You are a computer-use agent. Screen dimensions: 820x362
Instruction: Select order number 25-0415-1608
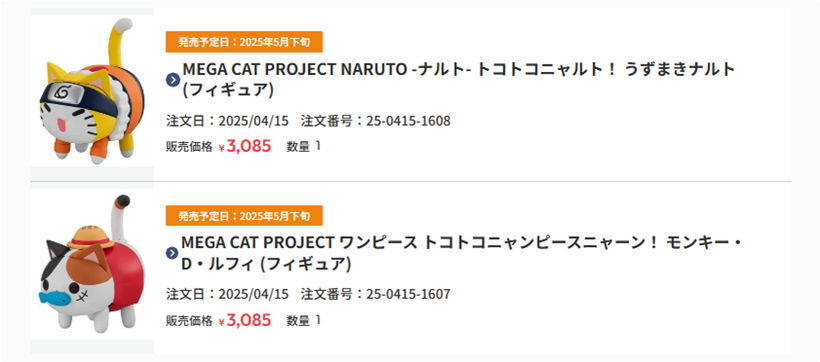click(x=375, y=121)
